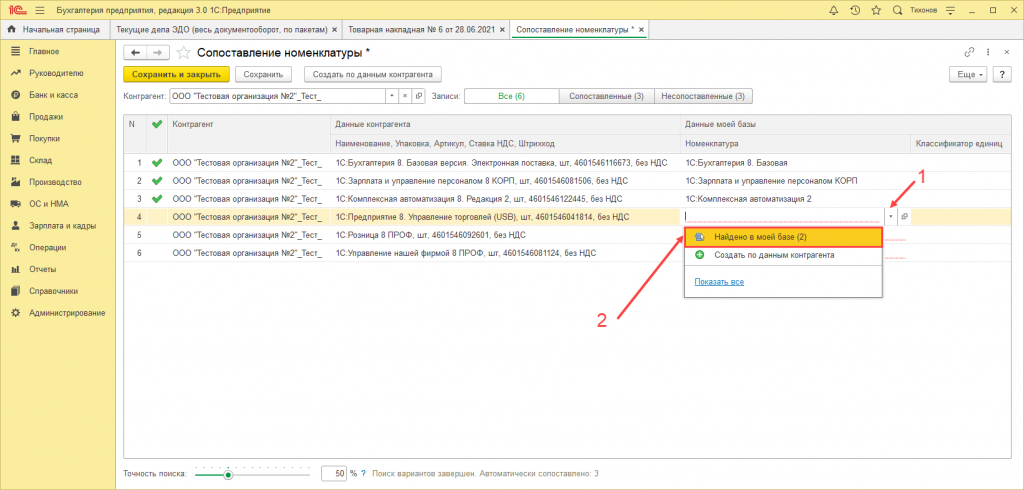
Task: Close the Текущие дела ЭДО tab
Action: pyautogui.click(x=335, y=30)
